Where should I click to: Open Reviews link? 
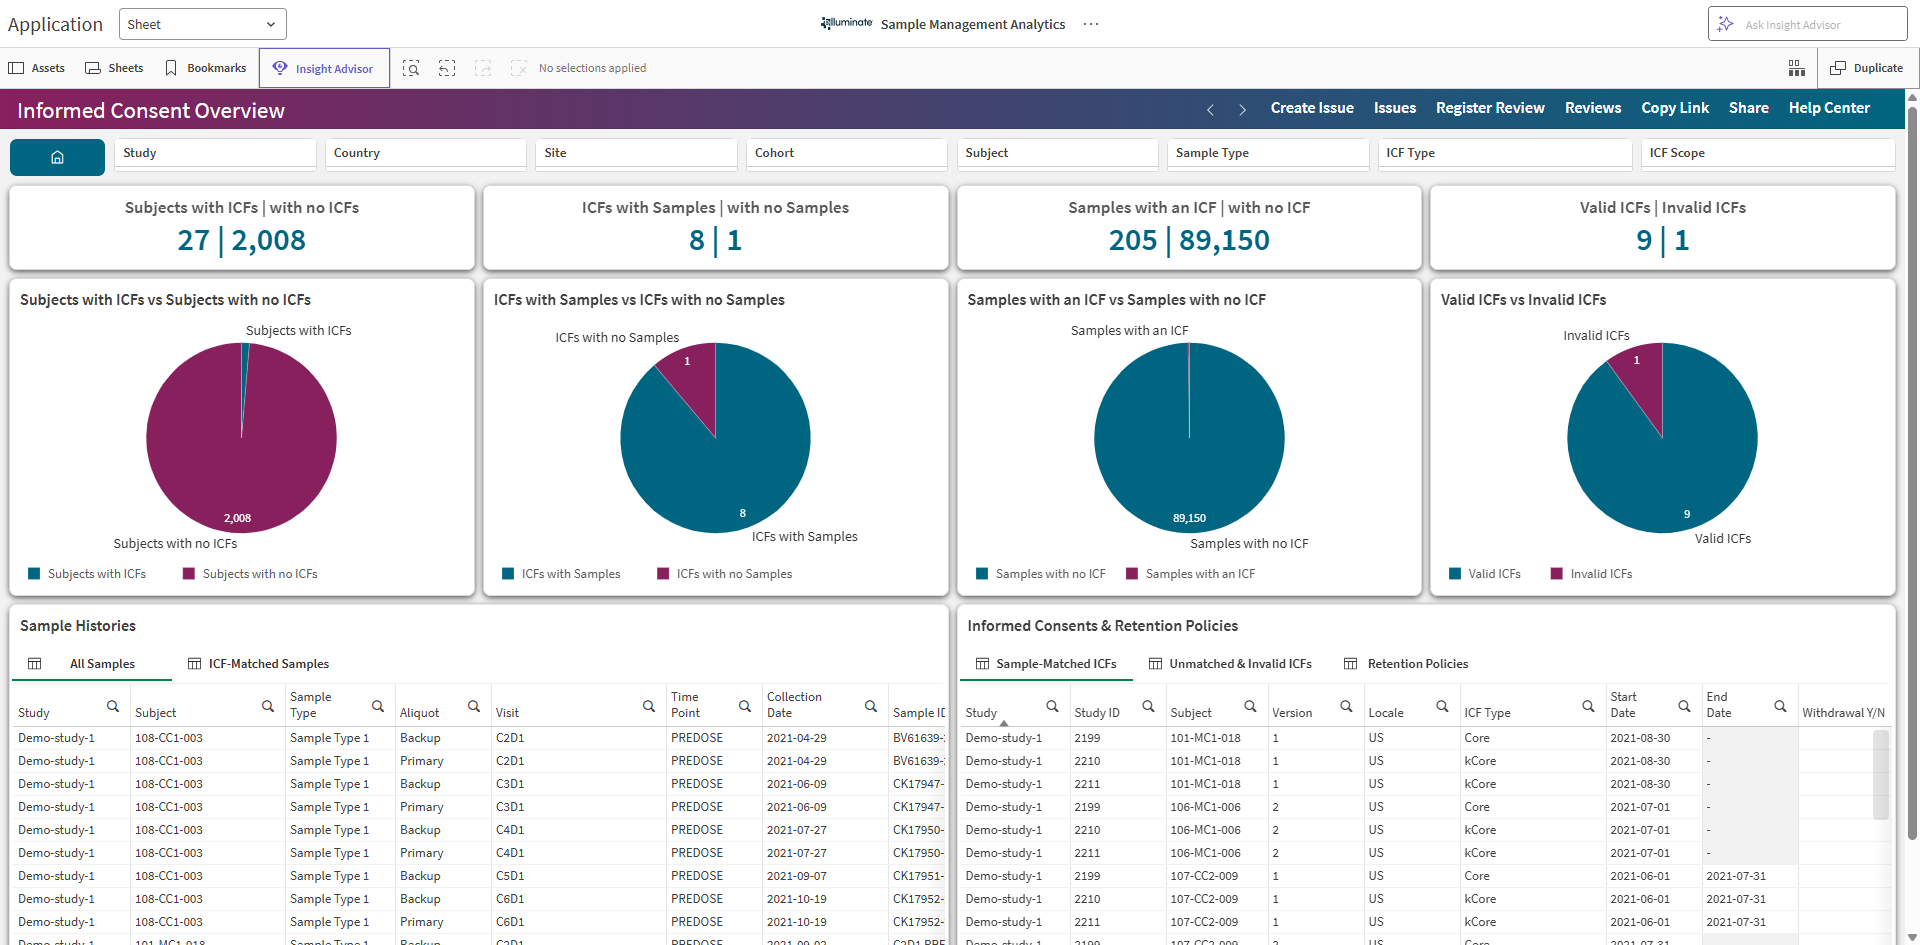coord(1593,108)
